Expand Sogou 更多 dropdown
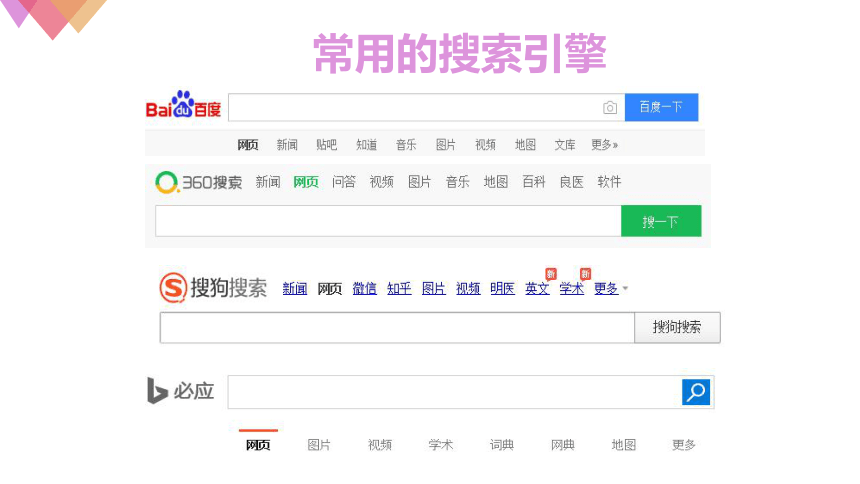Viewport: 860px width, 484px height. coord(610,289)
